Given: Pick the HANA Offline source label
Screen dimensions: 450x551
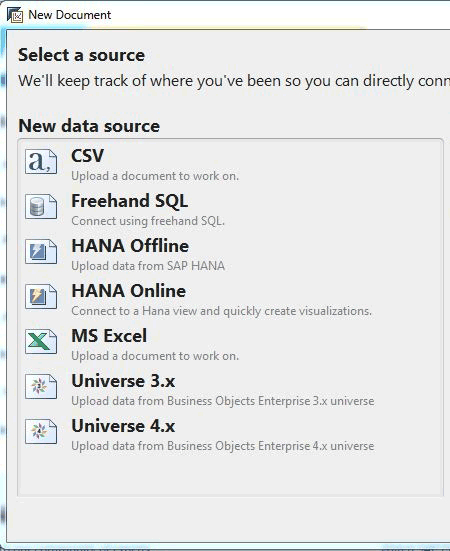Looking at the screenshot, I should (x=130, y=246).
